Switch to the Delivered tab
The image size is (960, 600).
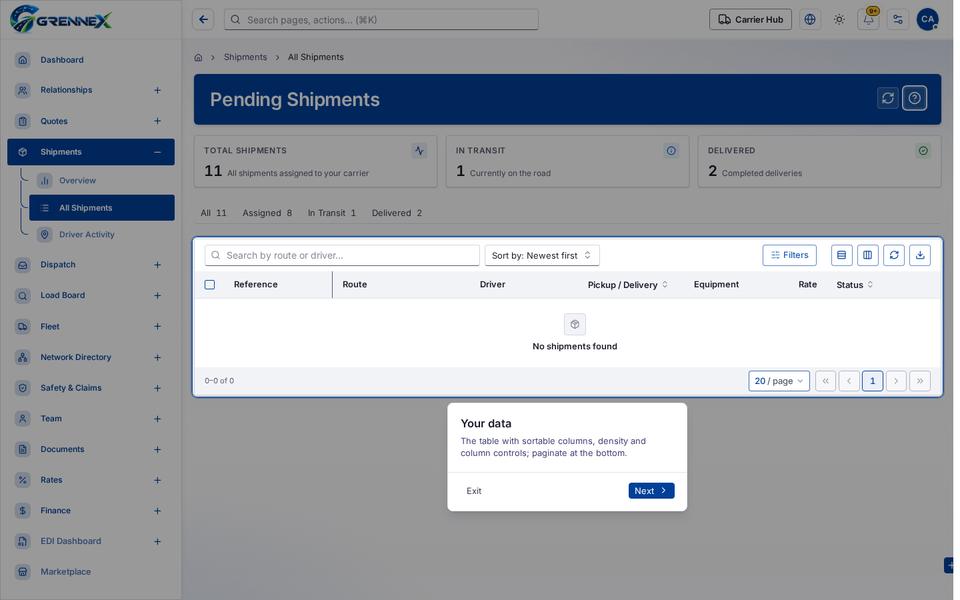click(397, 213)
